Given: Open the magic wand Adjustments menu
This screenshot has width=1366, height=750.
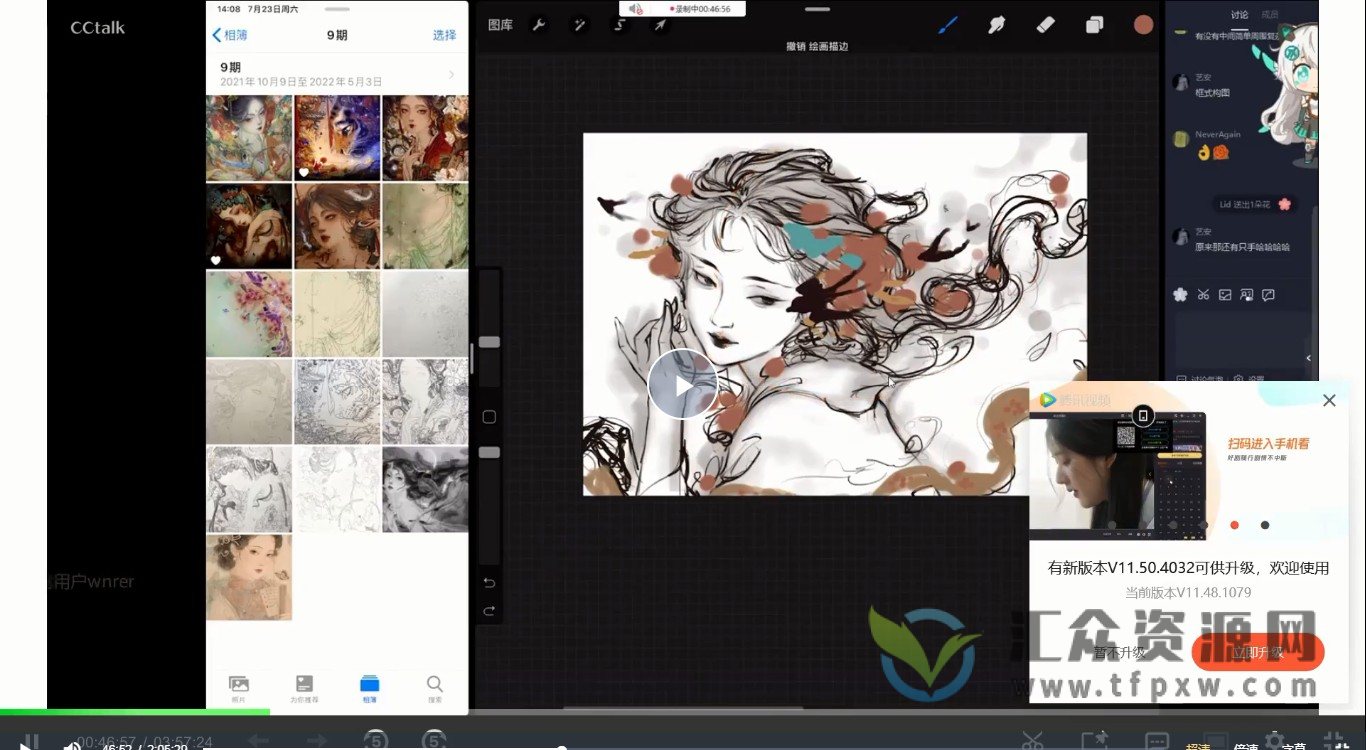Looking at the screenshot, I should [x=579, y=25].
